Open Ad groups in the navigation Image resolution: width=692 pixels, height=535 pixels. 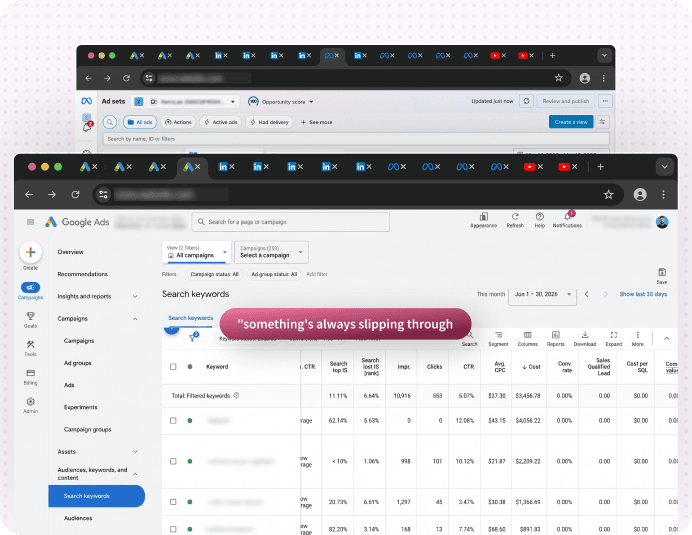[78, 363]
